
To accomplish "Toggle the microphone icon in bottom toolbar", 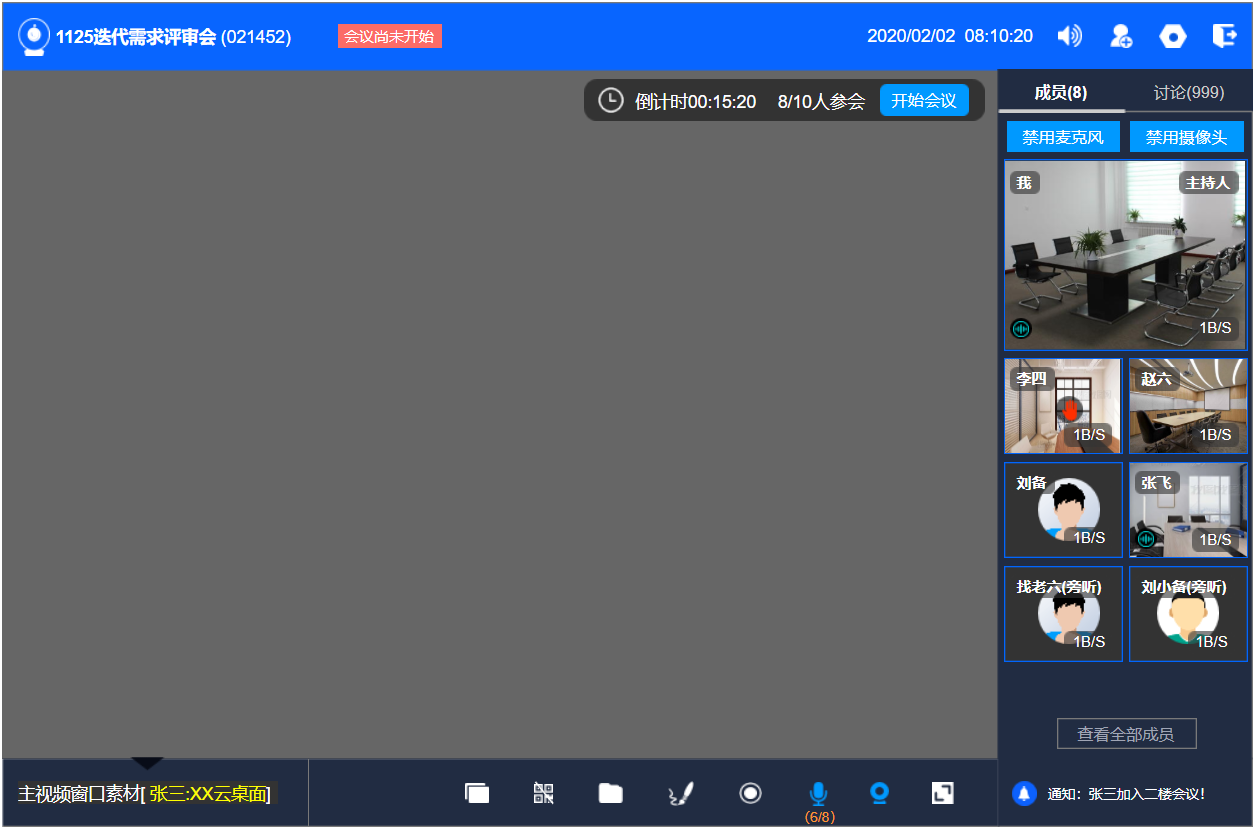I will [x=818, y=794].
